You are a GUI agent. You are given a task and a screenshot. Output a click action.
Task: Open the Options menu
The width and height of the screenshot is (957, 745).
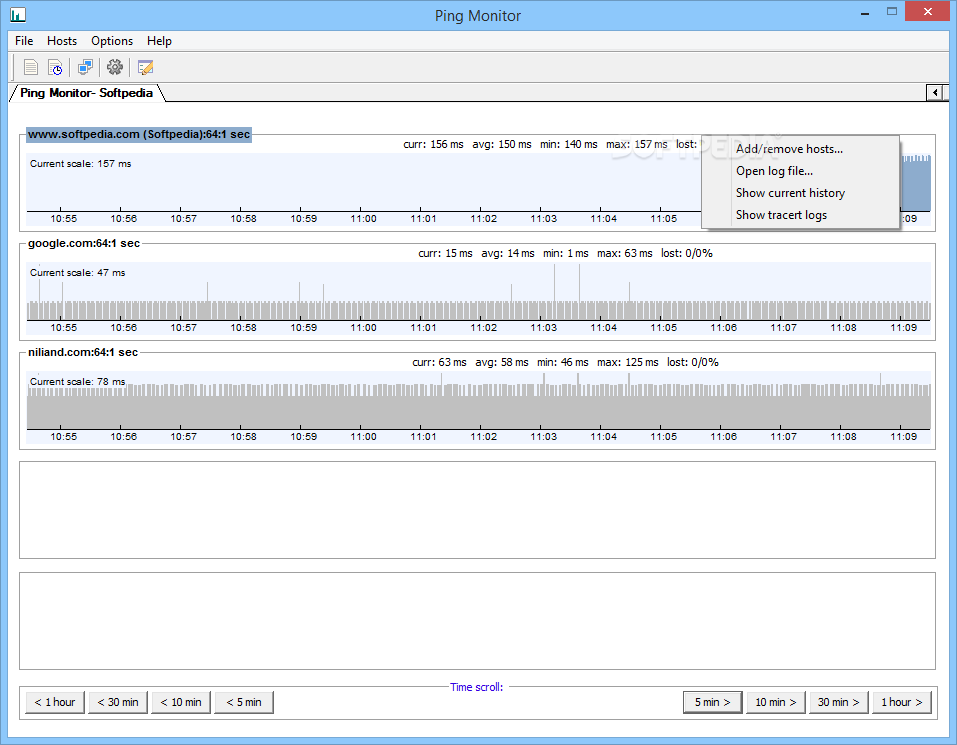pos(112,41)
